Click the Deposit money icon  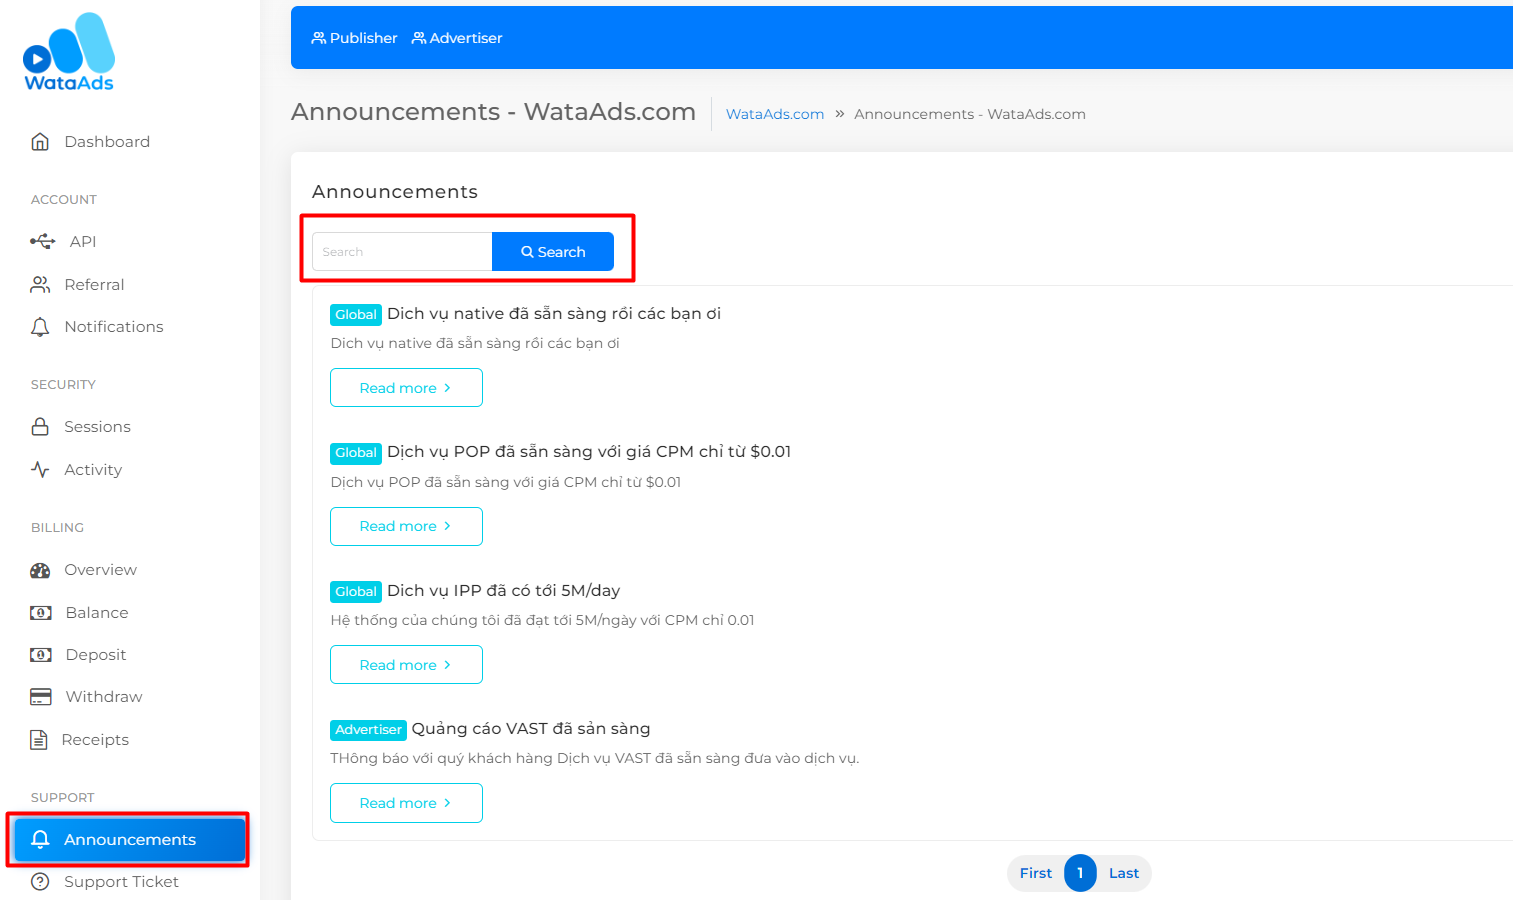click(41, 655)
